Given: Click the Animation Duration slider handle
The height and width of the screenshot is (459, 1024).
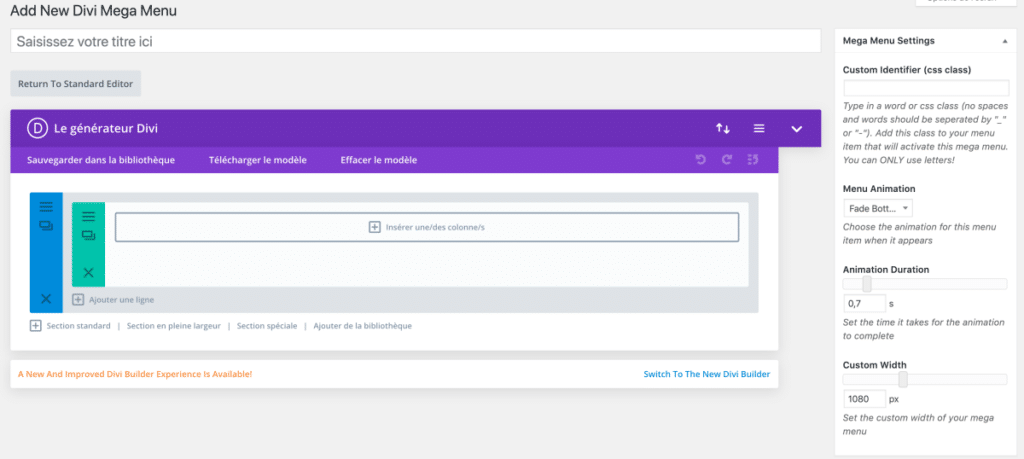Looking at the screenshot, I should (x=867, y=284).
